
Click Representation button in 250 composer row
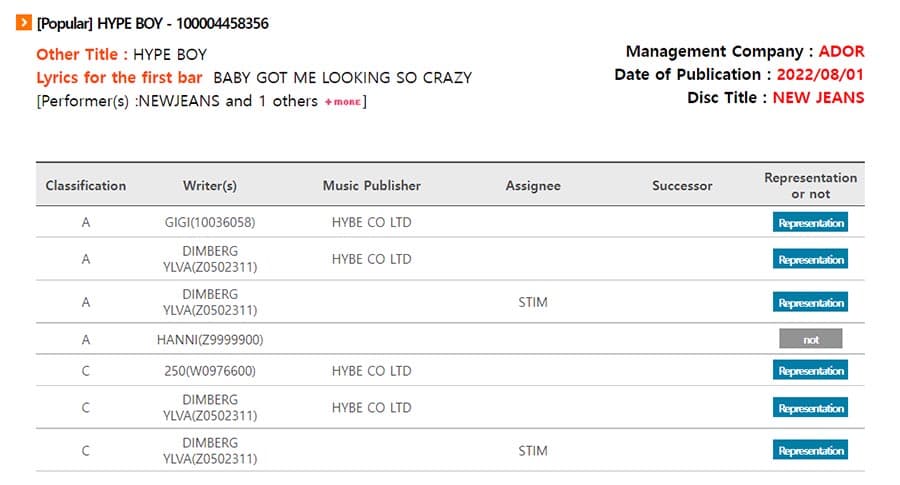click(810, 371)
